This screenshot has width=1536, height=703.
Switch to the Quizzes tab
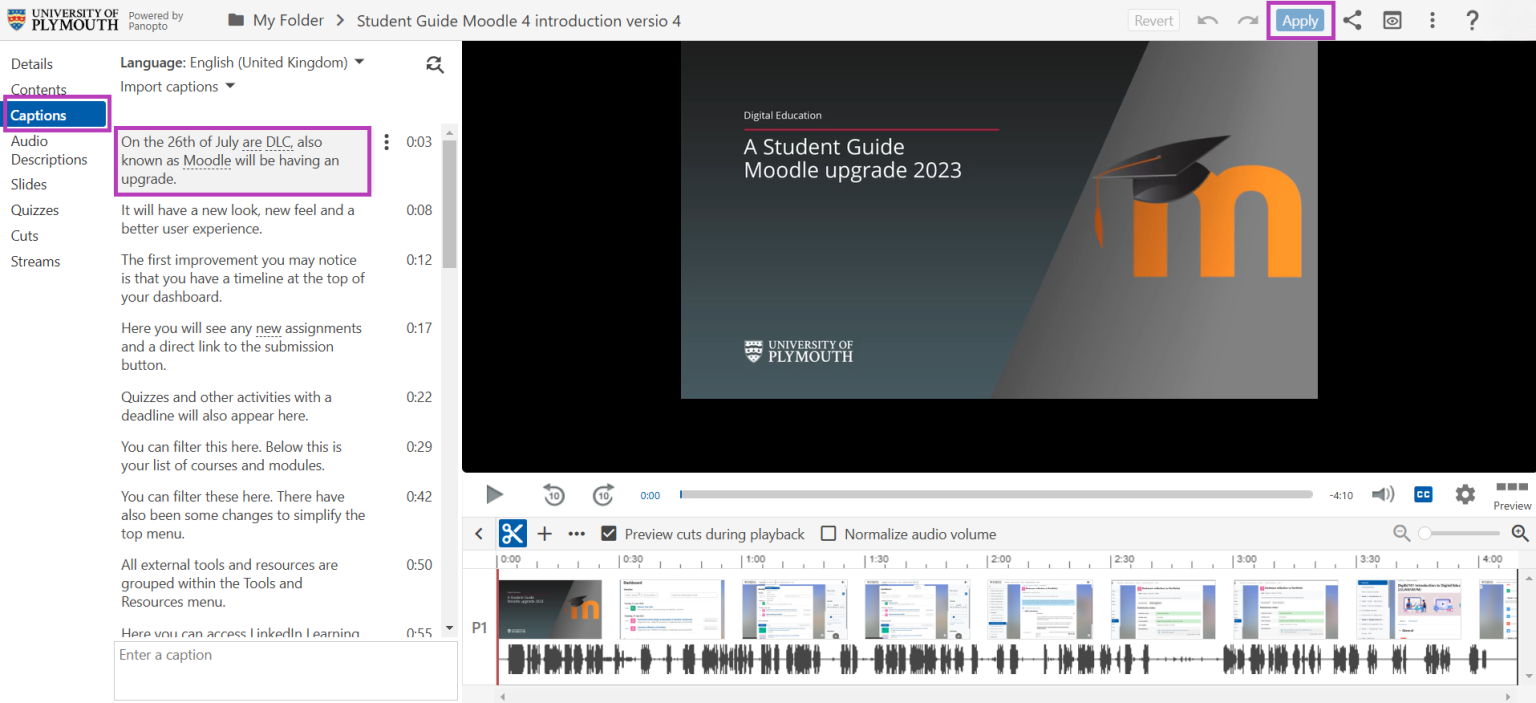pos(34,209)
